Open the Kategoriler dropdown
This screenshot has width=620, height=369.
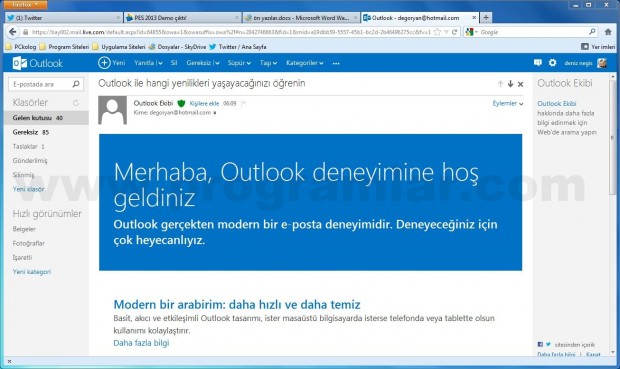(x=305, y=63)
